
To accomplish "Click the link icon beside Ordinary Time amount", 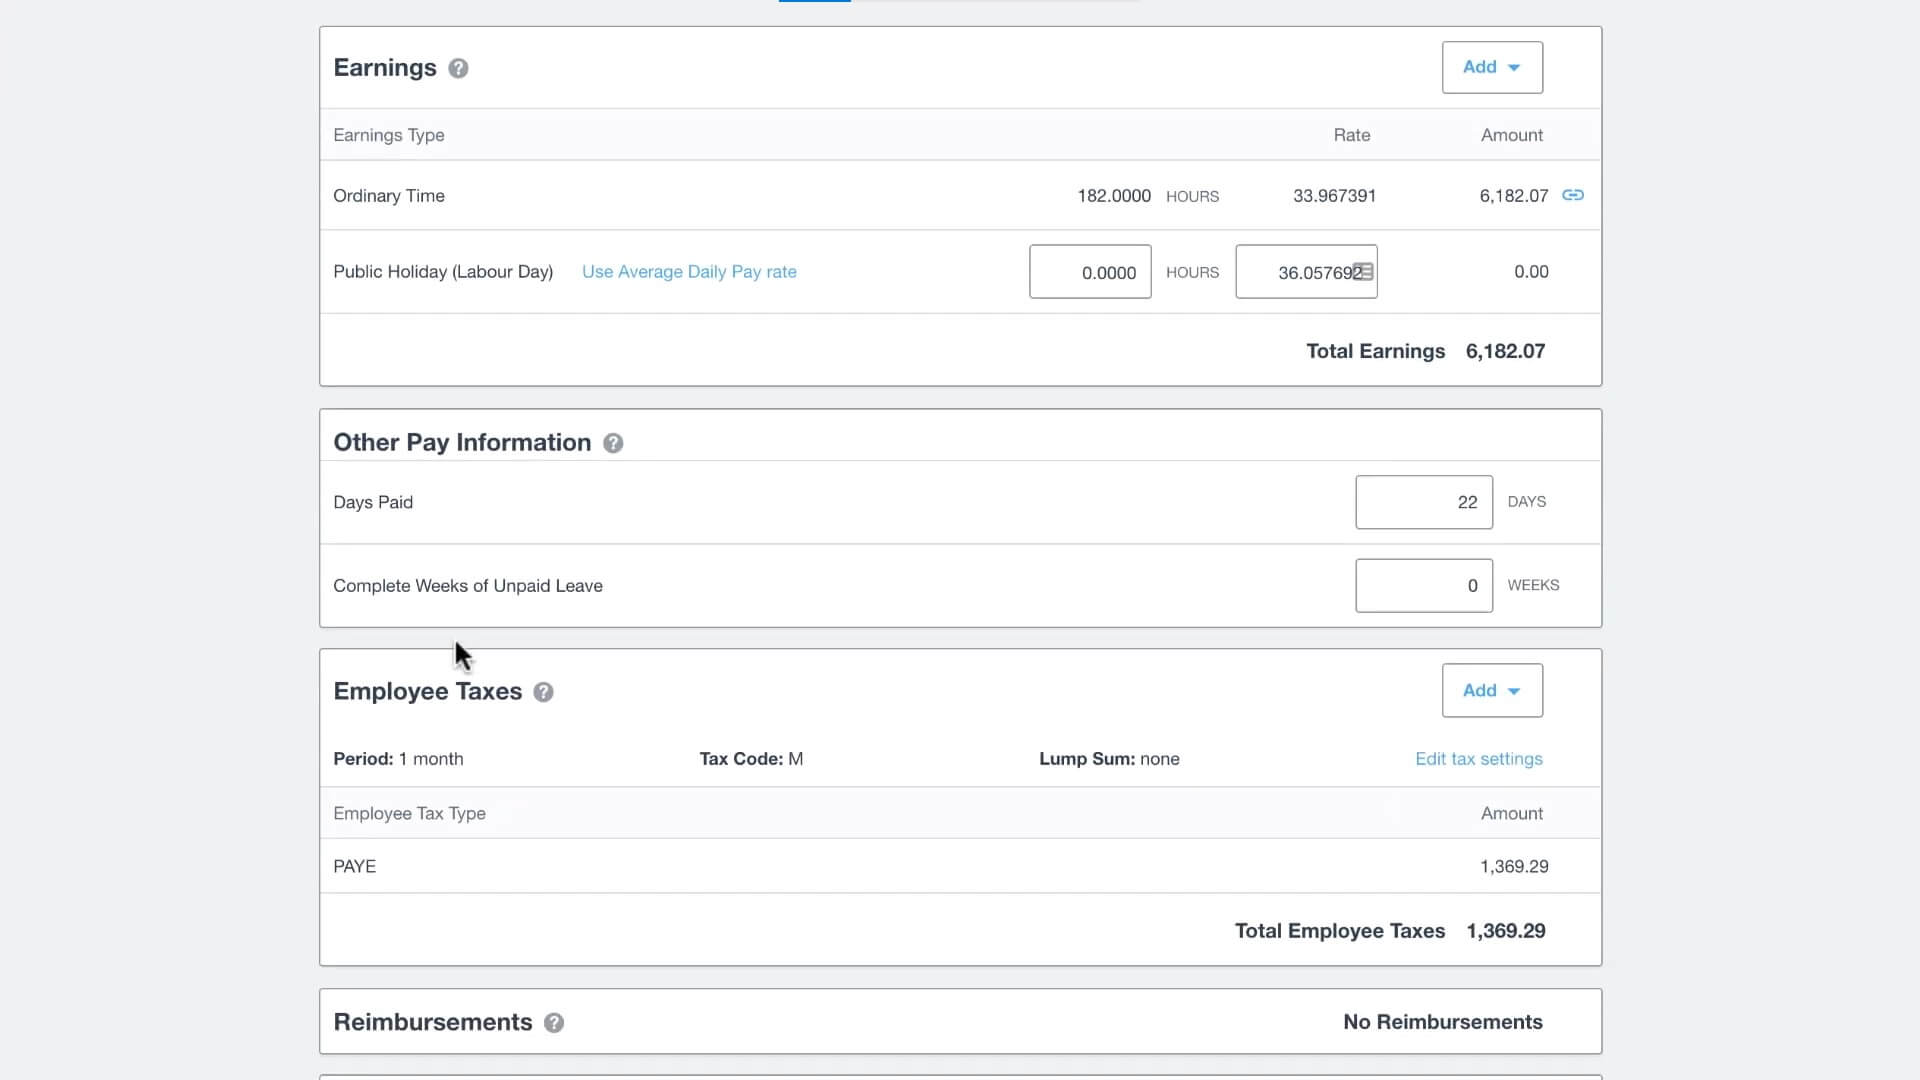I will point(1573,195).
